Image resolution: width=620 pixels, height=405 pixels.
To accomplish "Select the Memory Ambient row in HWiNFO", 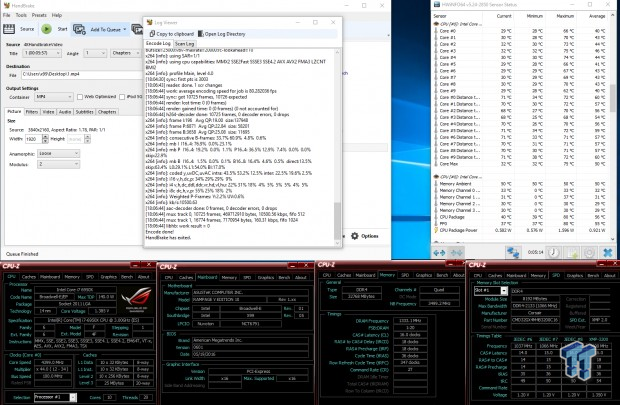I will (x=522, y=184).
